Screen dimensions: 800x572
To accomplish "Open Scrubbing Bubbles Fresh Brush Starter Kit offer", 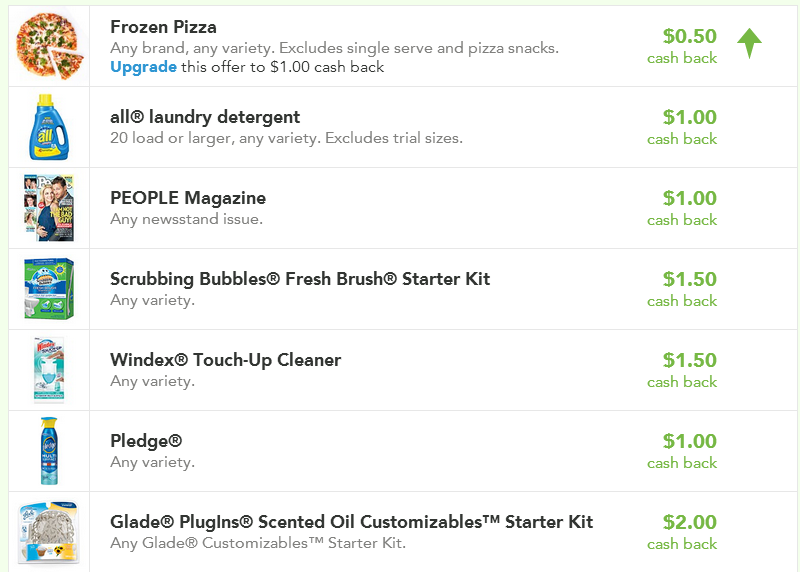I will click(x=300, y=279).
